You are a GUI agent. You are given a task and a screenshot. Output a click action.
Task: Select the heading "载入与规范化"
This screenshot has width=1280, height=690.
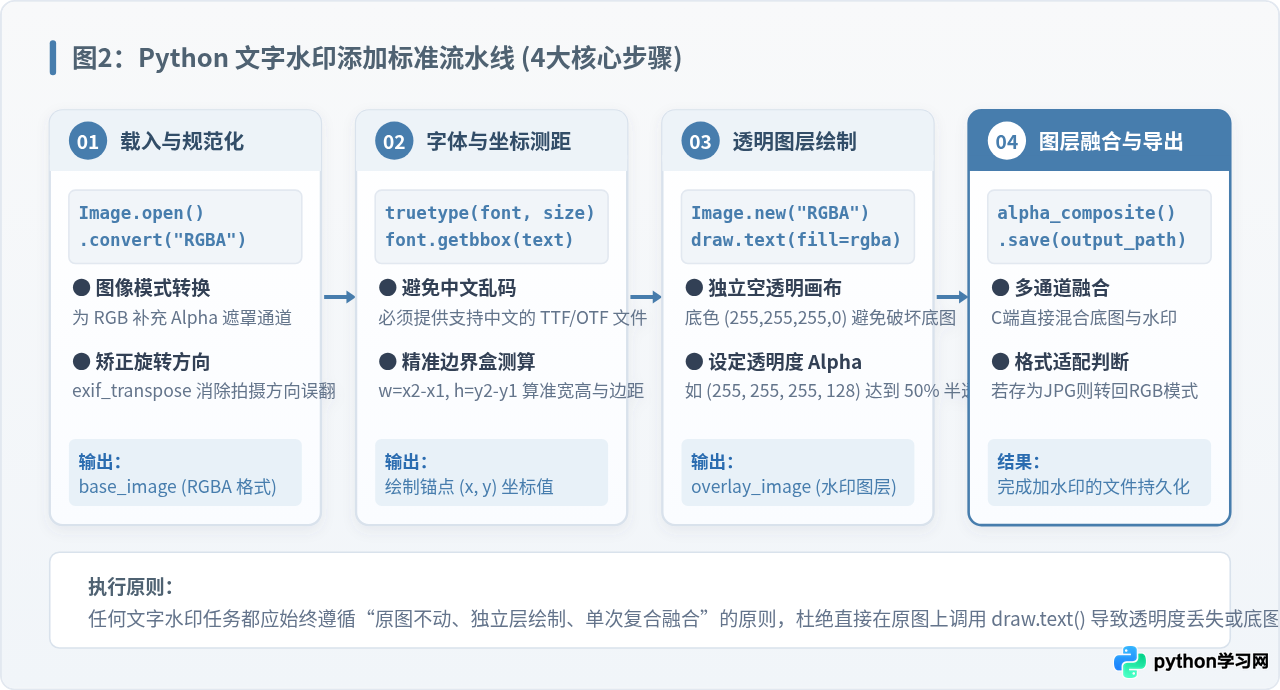[x=181, y=141]
